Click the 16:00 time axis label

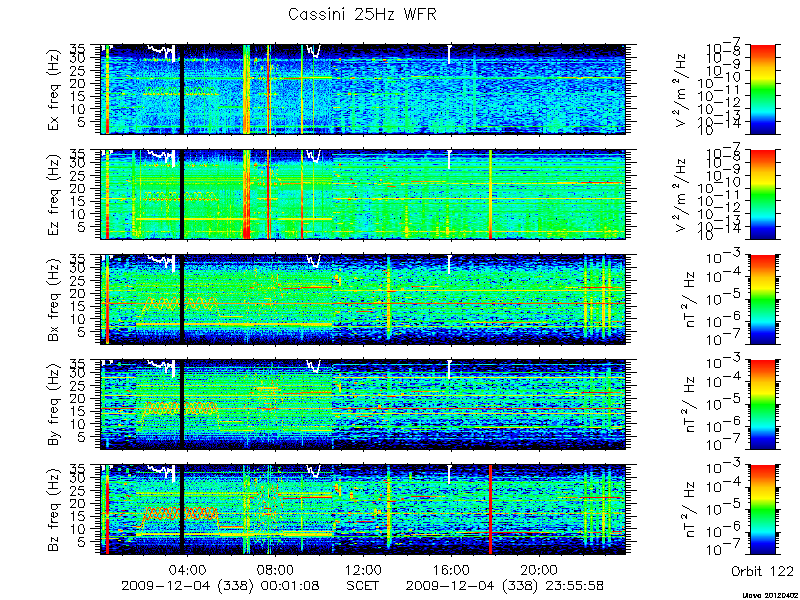450,569
